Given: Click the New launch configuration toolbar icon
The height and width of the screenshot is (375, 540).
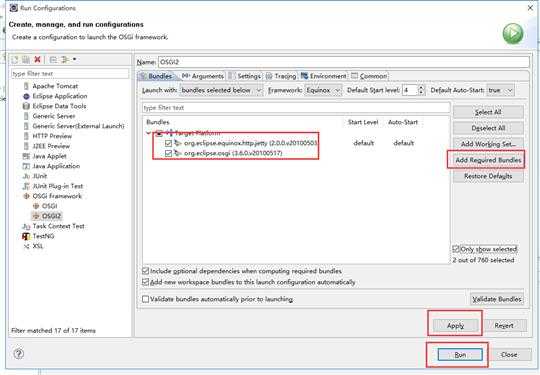Looking at the screenshot, I should (15, 60).
